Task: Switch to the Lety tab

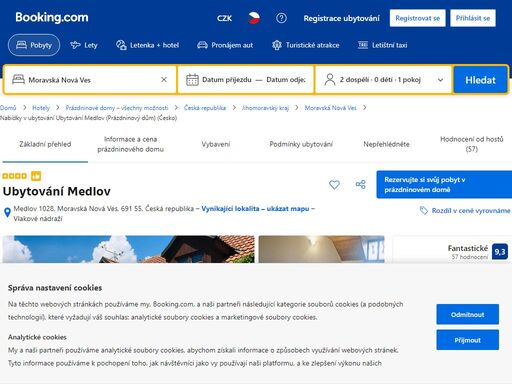Action: click(84, 45)
